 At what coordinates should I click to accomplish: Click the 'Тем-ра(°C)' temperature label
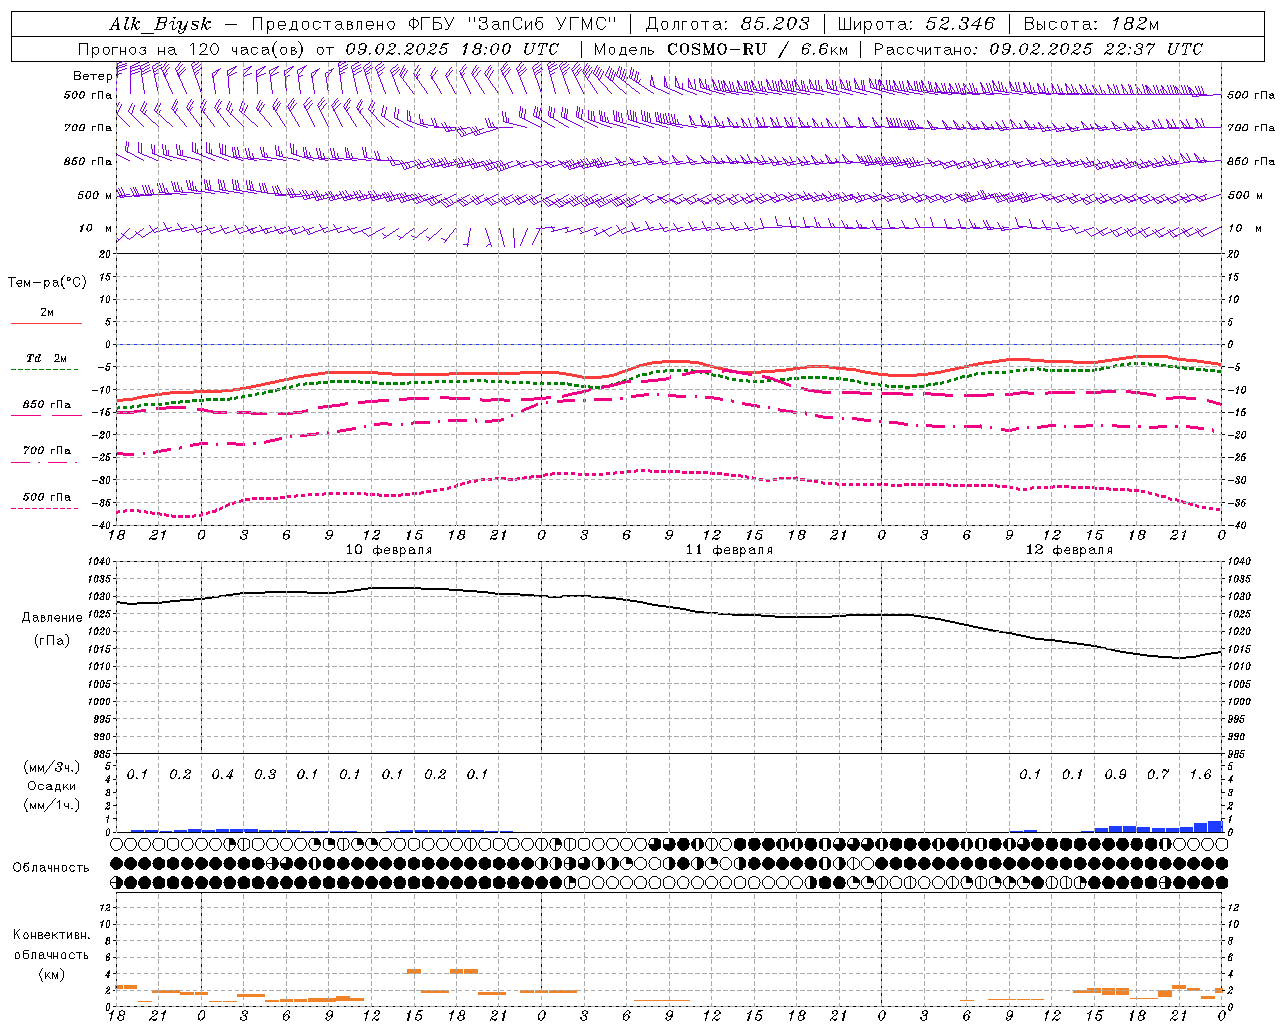(47, 282)
